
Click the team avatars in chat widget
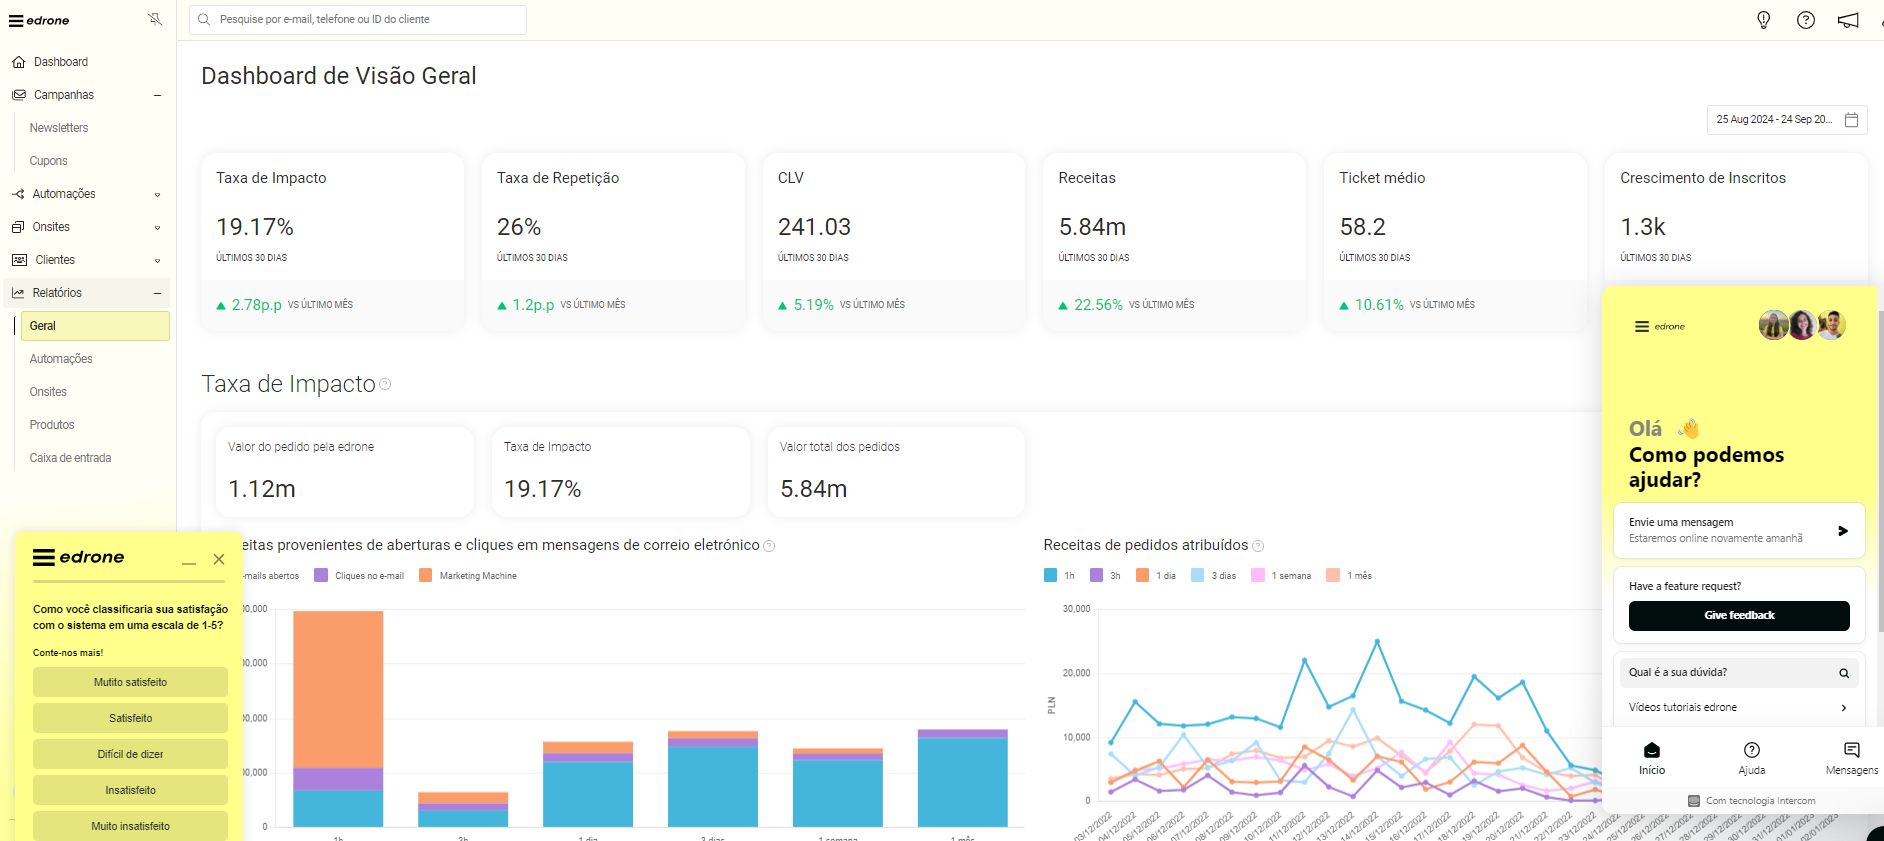pyautogui.click(x=1802, y=325)
